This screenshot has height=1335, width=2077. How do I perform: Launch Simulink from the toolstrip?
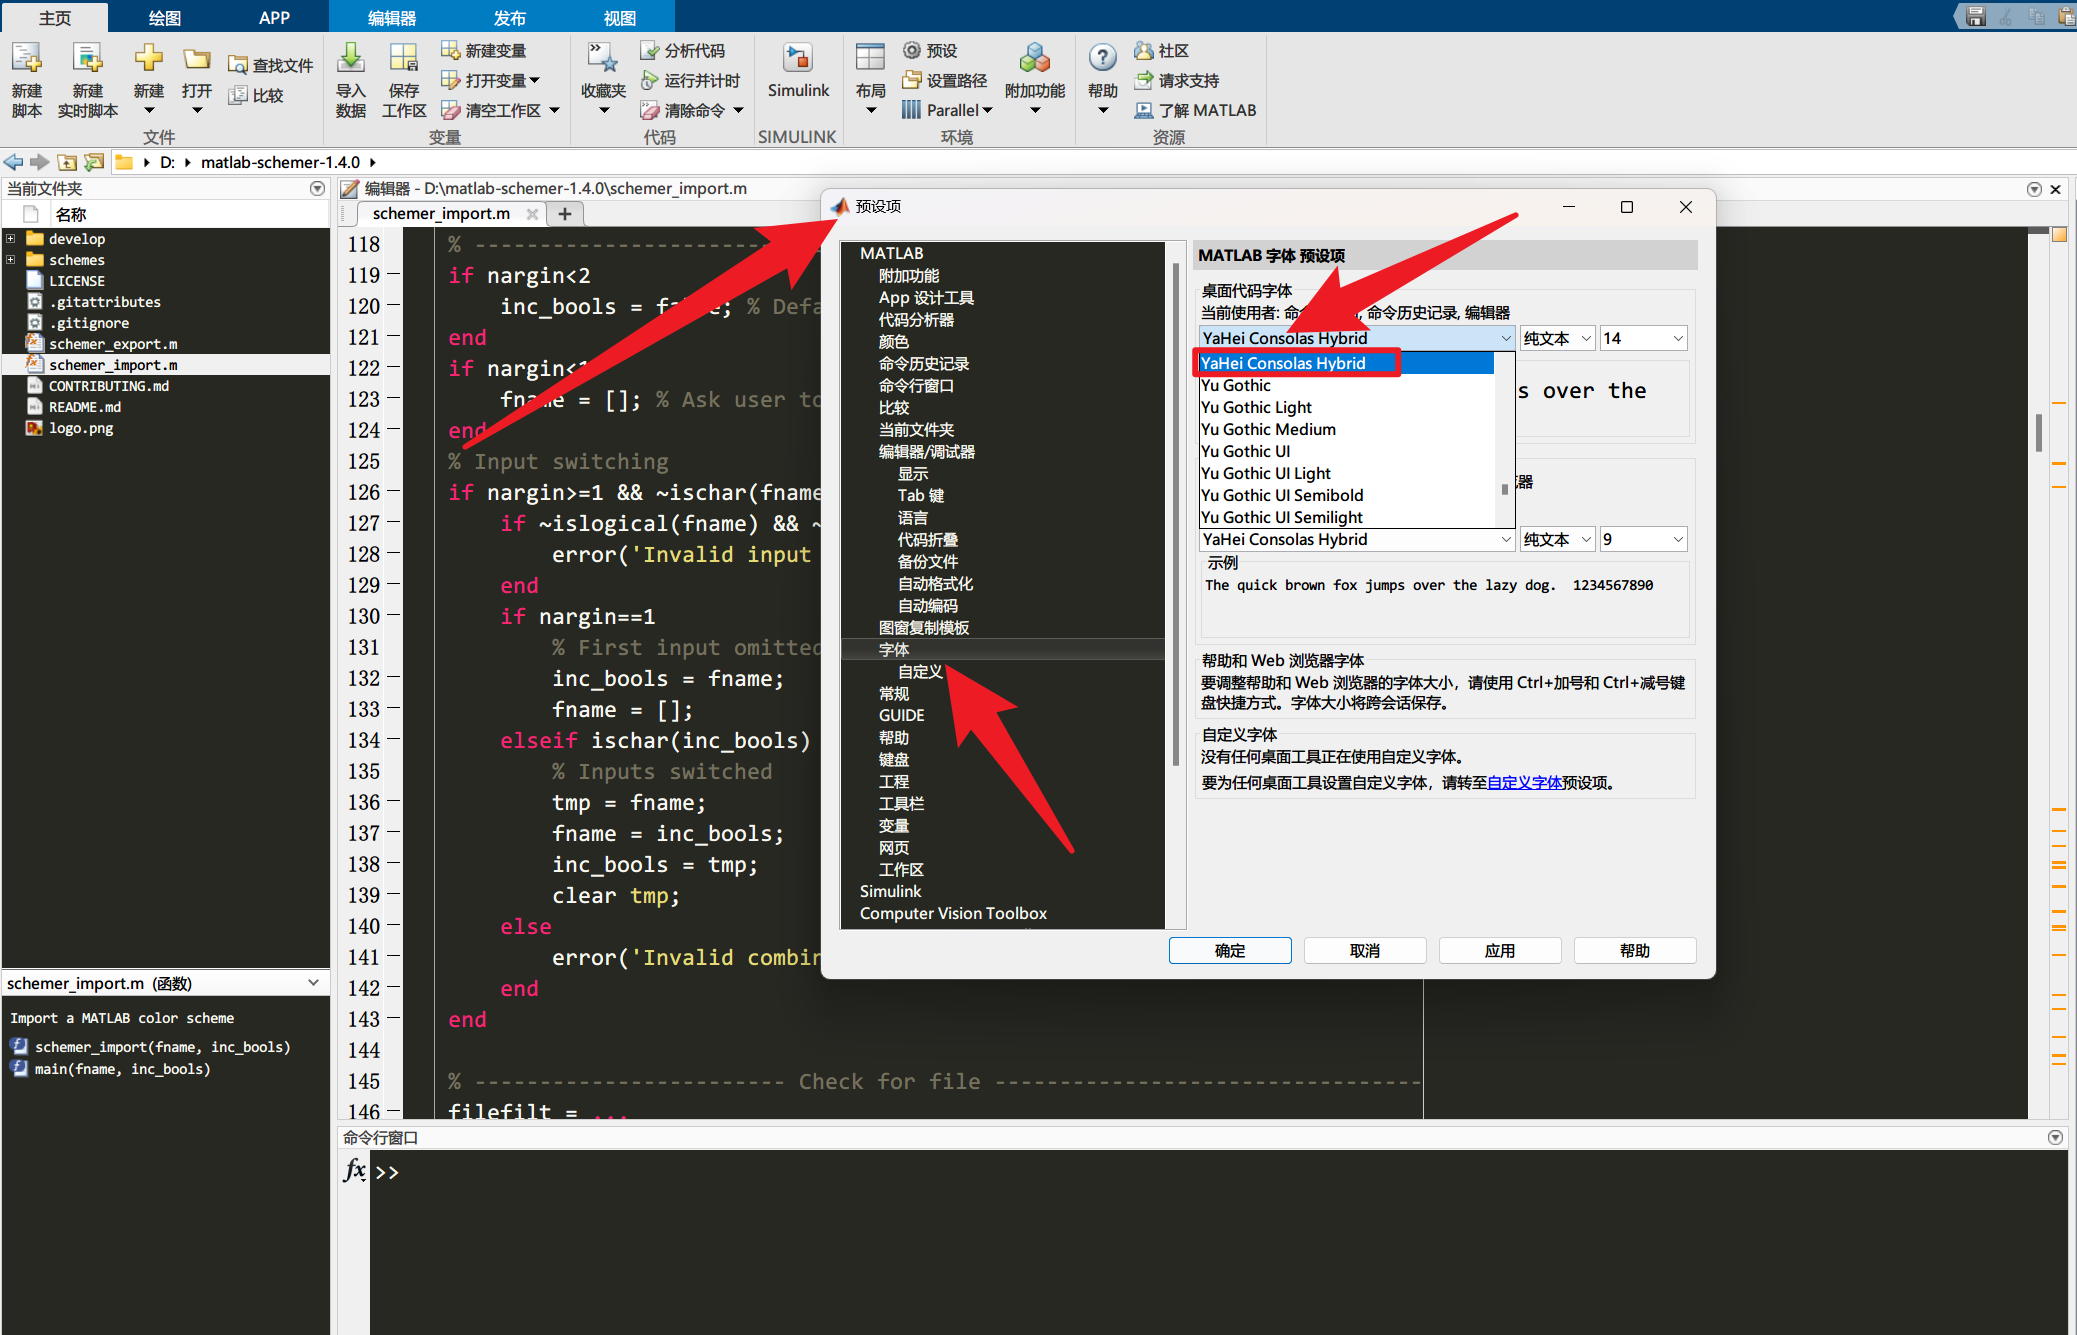click(798, 70)
